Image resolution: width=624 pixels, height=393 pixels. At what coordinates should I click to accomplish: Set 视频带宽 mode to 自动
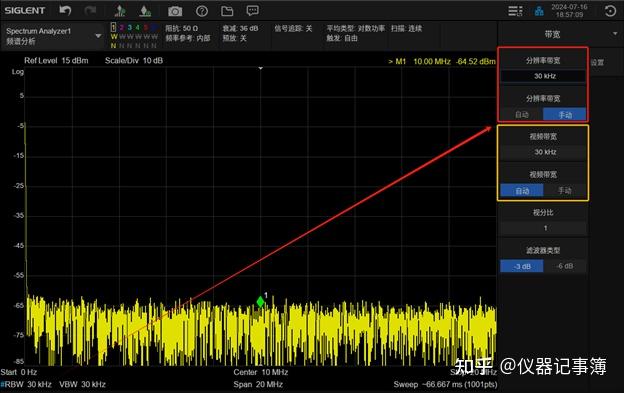click(522, 191)
